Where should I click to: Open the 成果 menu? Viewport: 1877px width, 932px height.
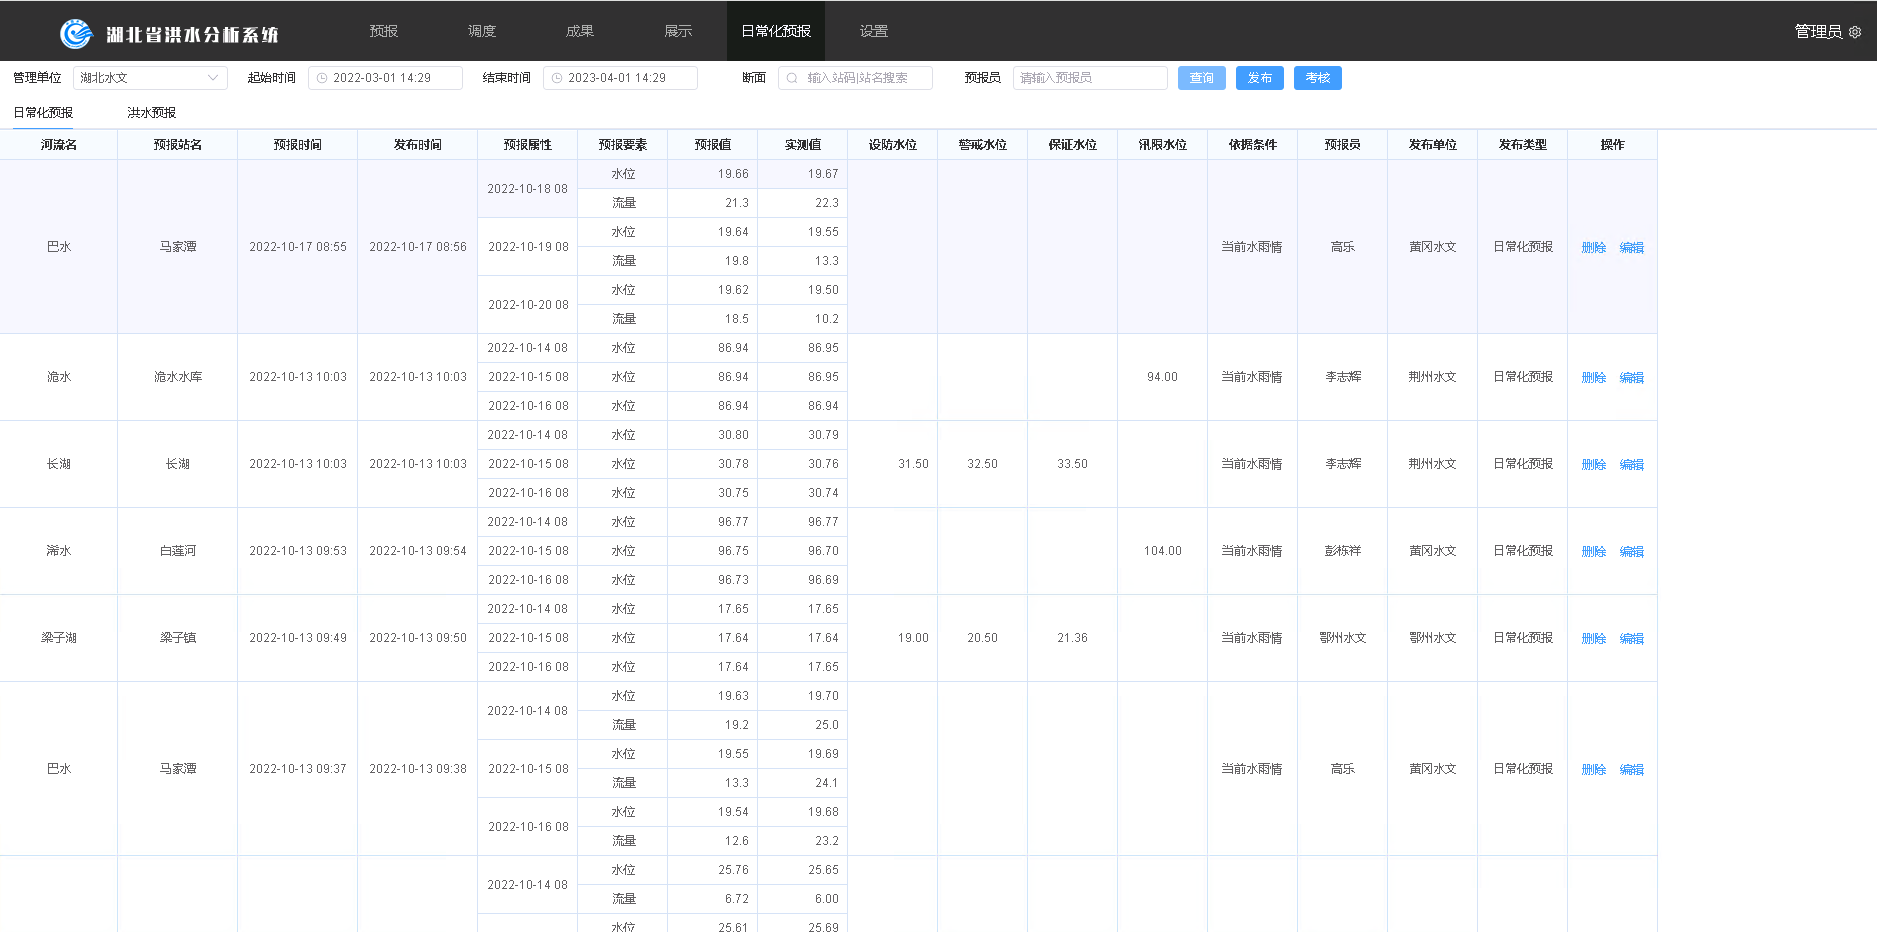(x=580, y=31)
